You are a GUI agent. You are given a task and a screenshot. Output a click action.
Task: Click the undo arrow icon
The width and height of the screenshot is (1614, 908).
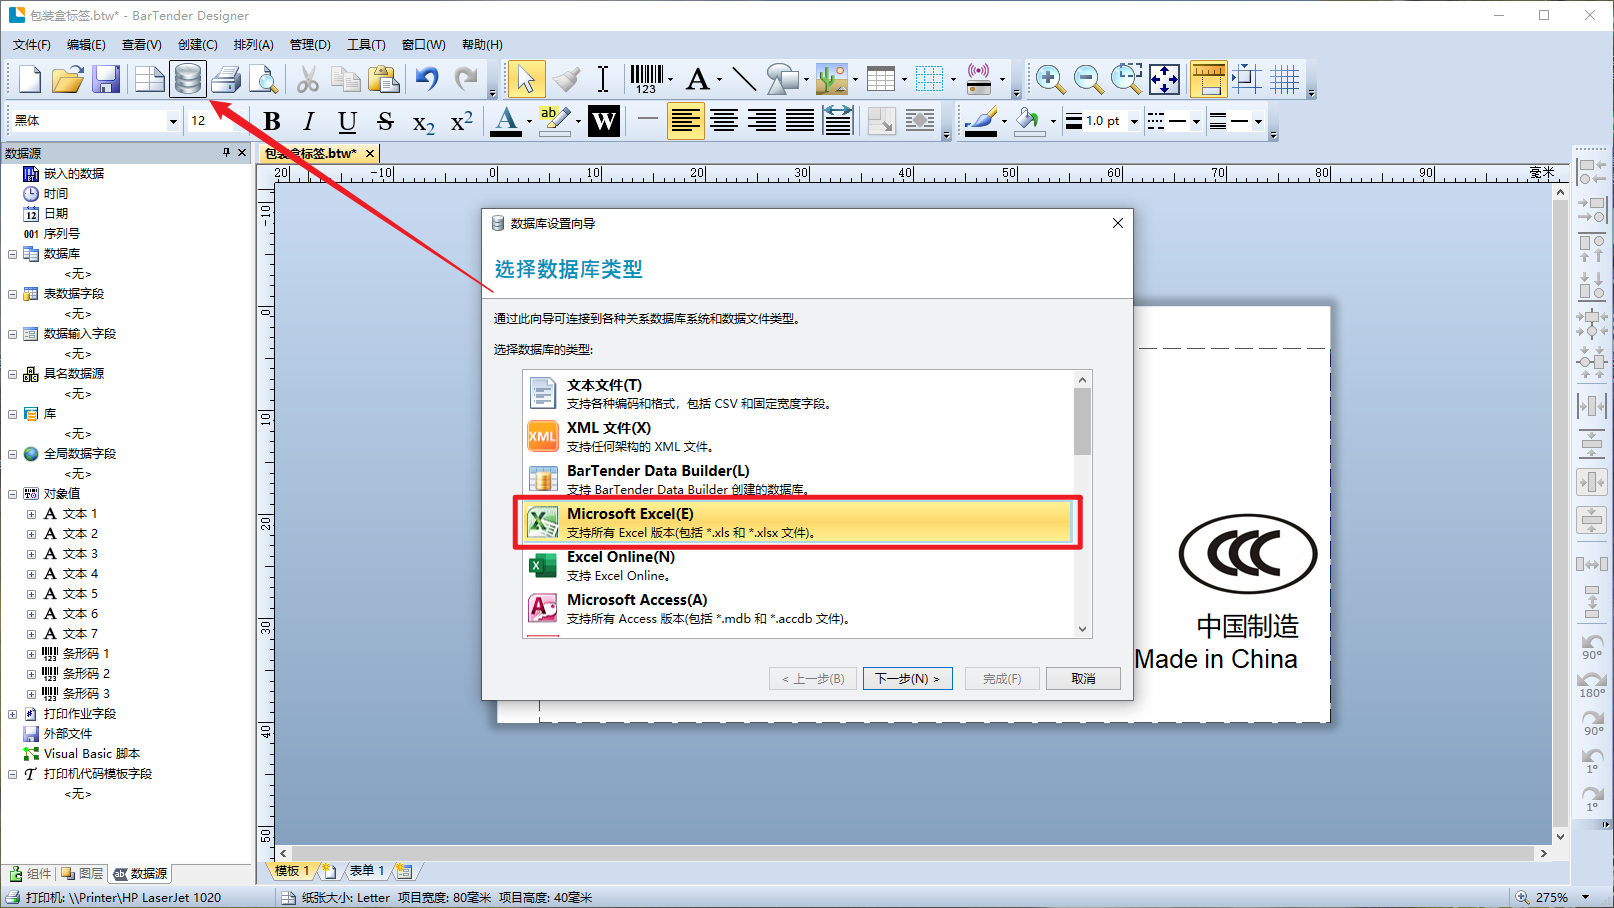[427, 79]
